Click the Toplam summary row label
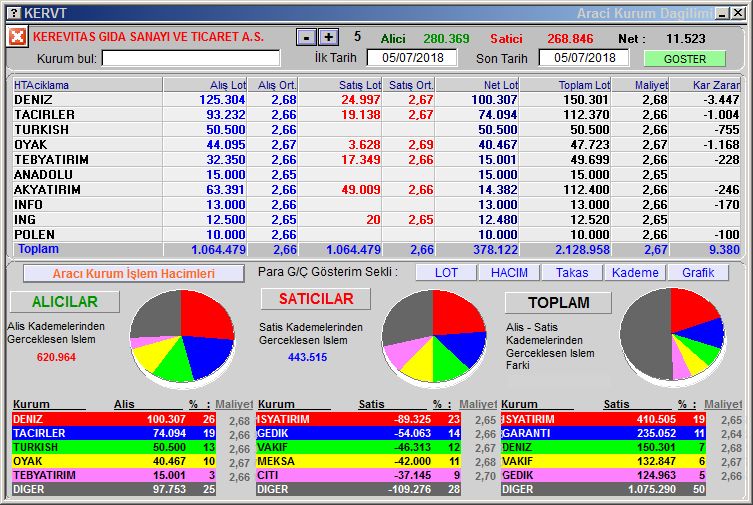 click(x=38, y=249)
